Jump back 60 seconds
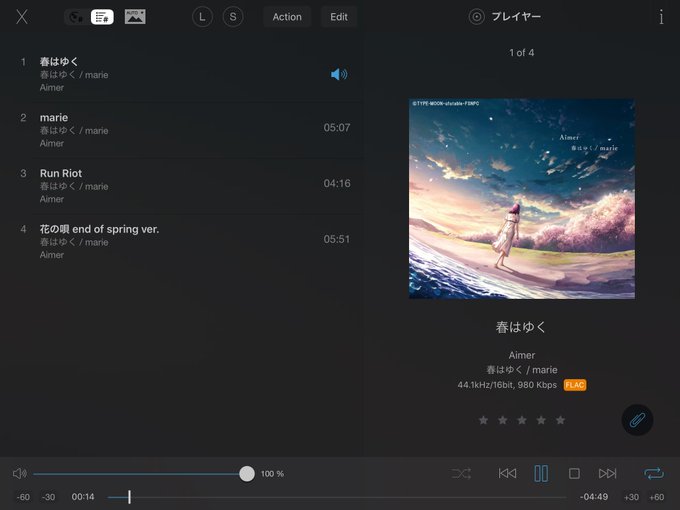Image resolution: width=680 pixels, height=510 pixels. click(x=23, y=497)
